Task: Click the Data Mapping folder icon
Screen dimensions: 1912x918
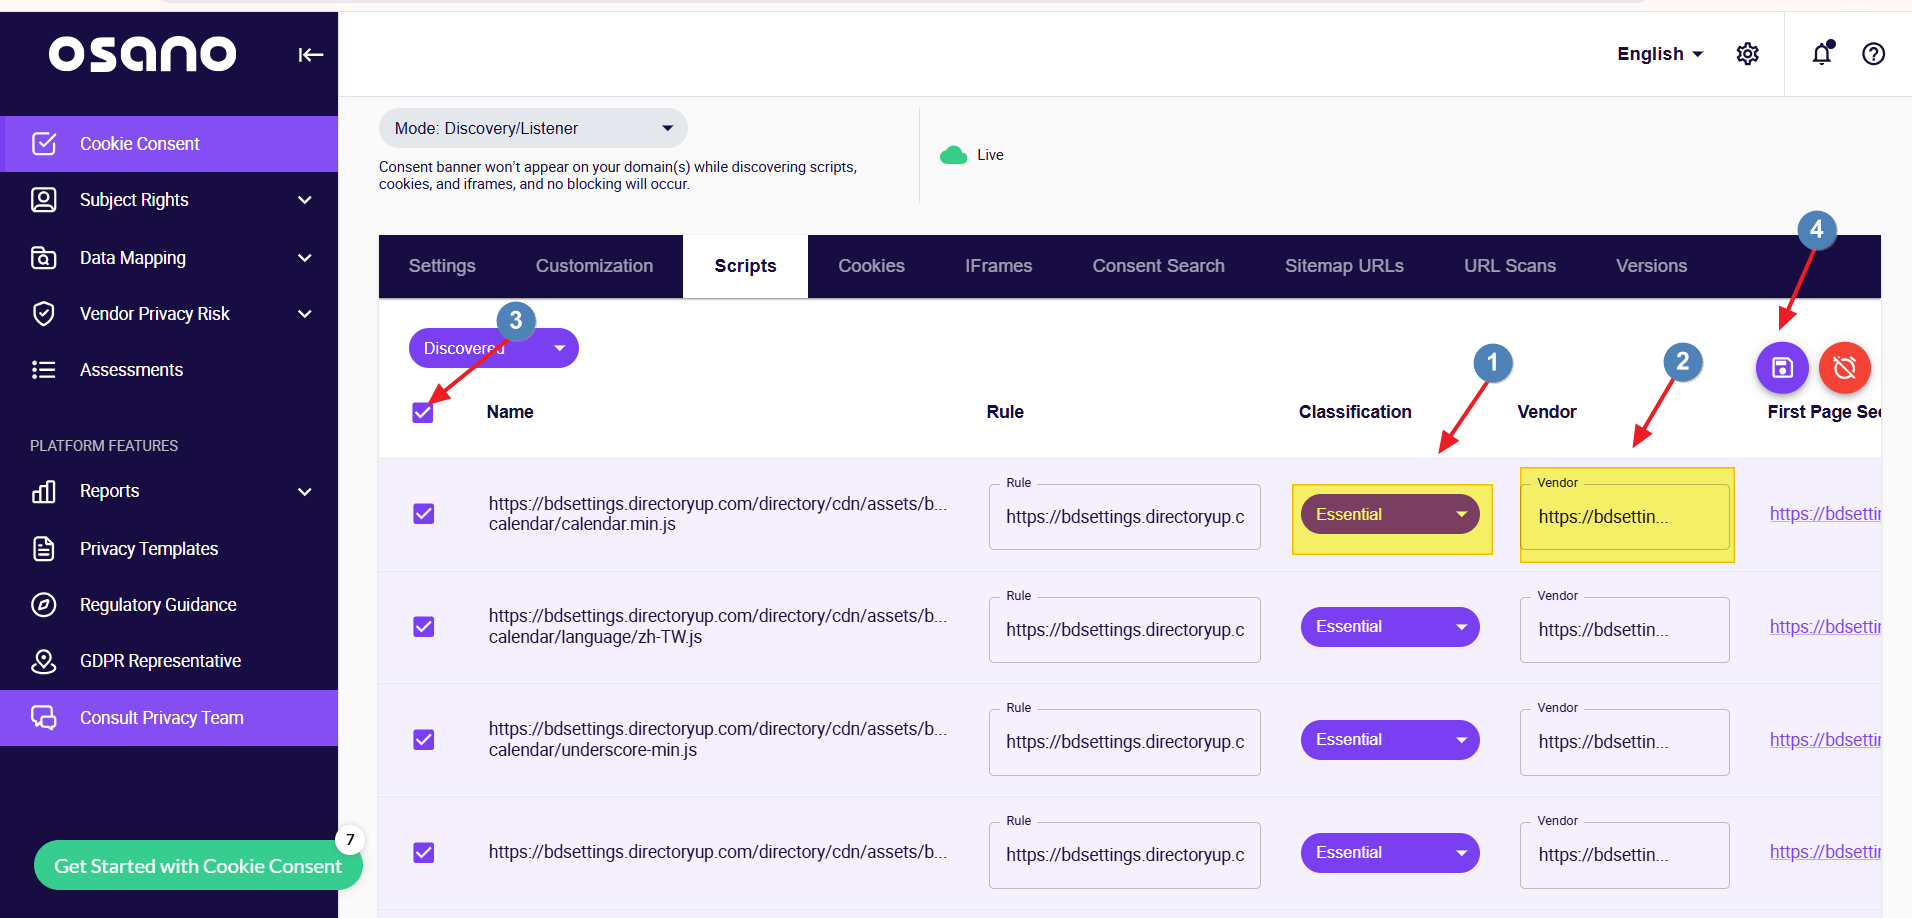Action: (x=44, y=258)
